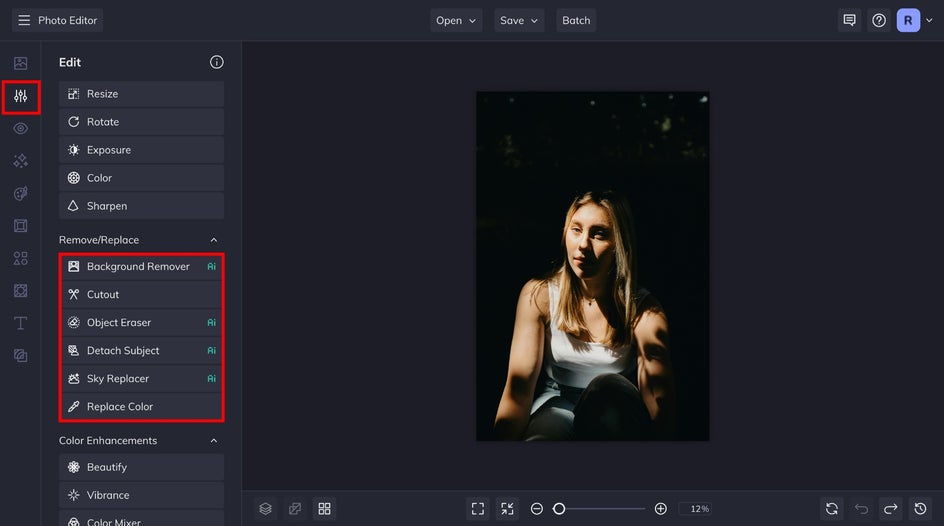This screenshot has height=526, width=944.
Task: Click the Batch button
Action: pyautogui.click(x=576, y=20)
